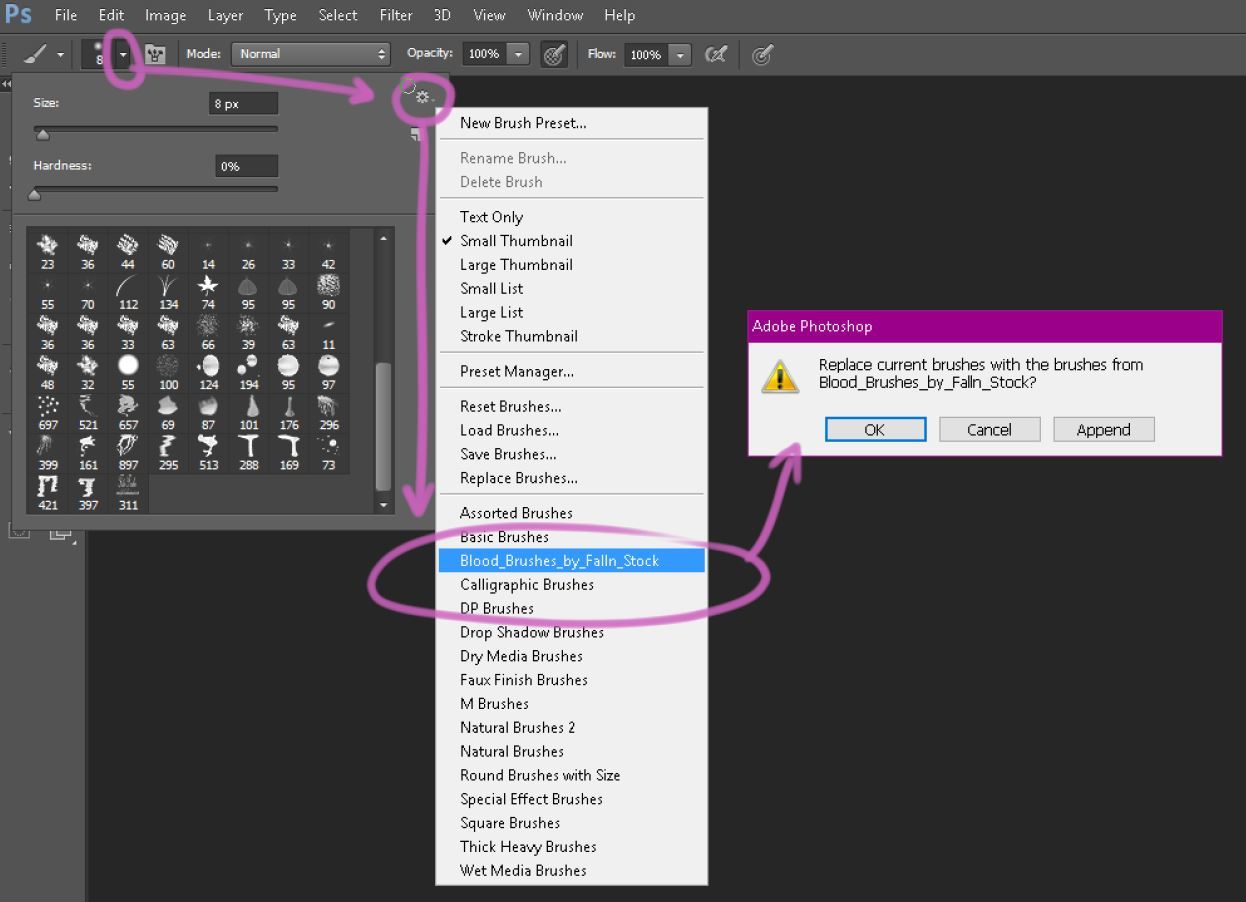Select the grass brush sized 134
Viewport: 1246px width, 902px height.
(x=168, y=291)
